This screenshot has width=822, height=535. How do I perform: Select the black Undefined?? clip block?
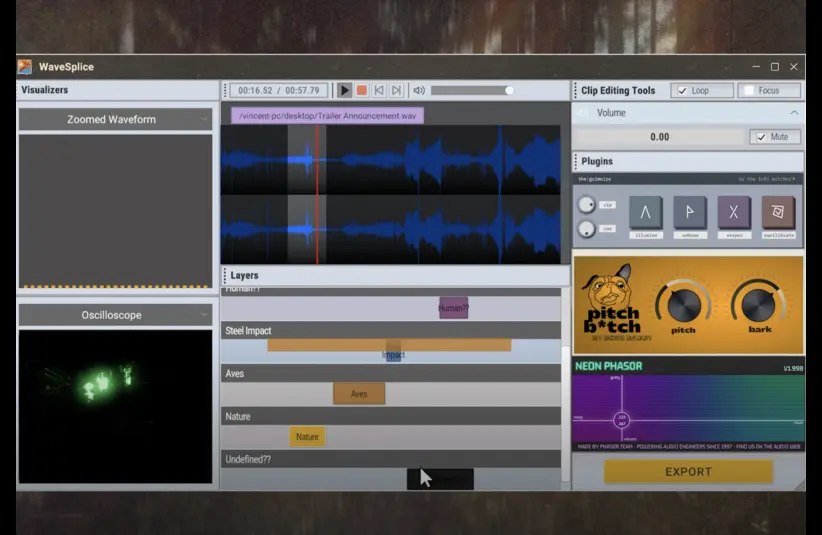pos(440,479)
